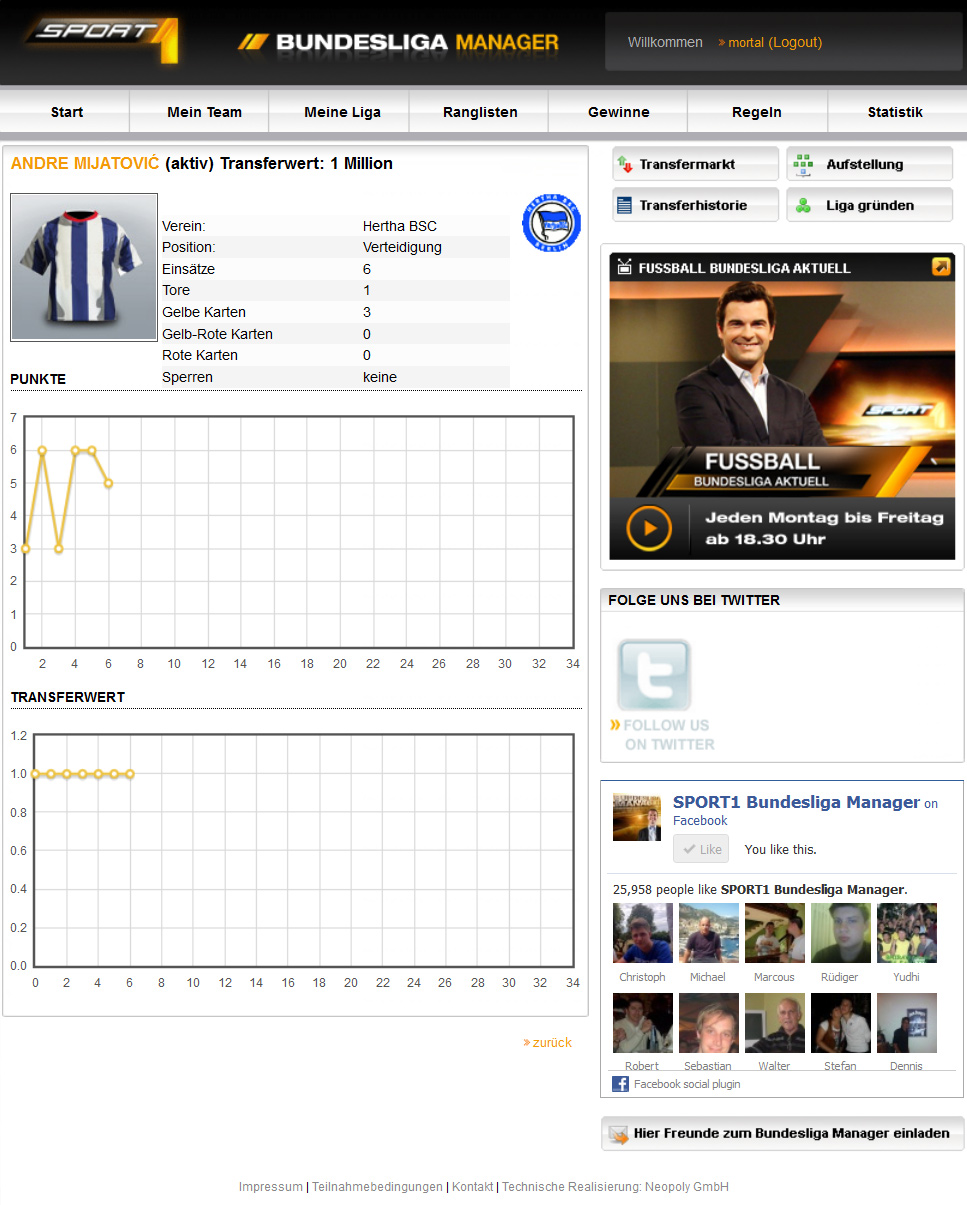Play the Fussball Bundesliga Aktuell video

click(649, 528)
